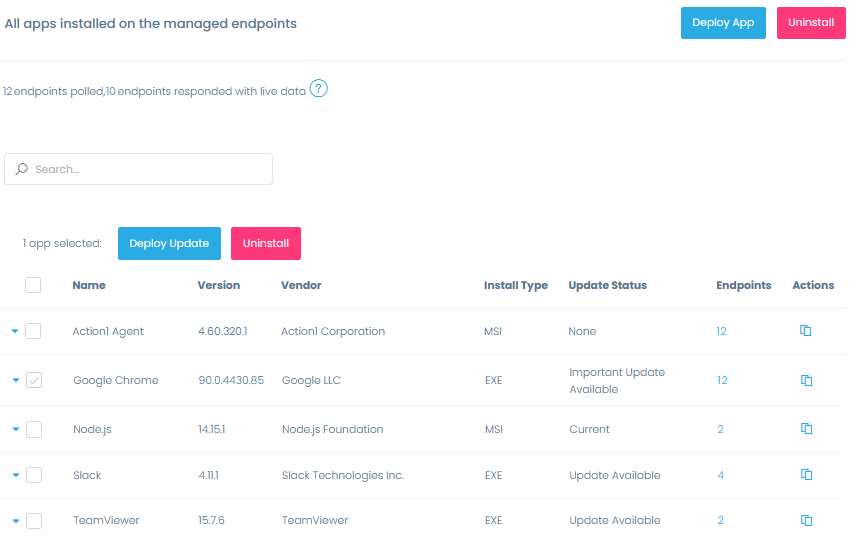Expand the Node.js row
The width and height of the screenshot is (857, 540).
[16, 430]
